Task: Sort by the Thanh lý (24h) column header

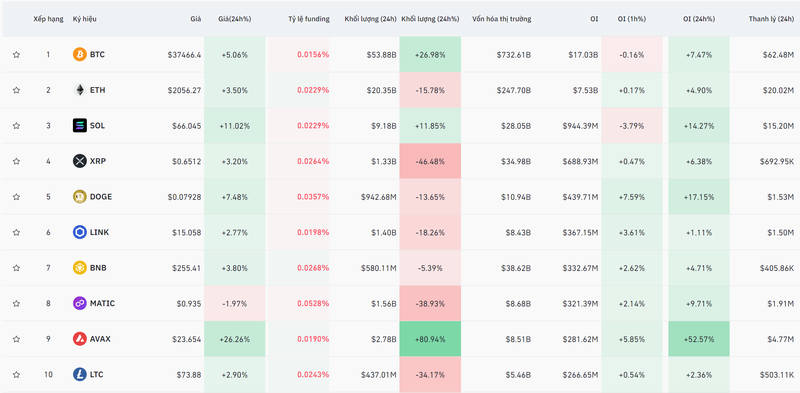Action: tap(771, 19)
